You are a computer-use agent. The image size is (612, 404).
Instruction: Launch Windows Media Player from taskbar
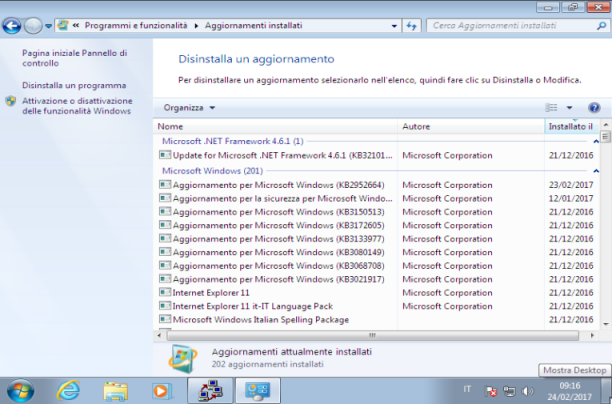162,391
